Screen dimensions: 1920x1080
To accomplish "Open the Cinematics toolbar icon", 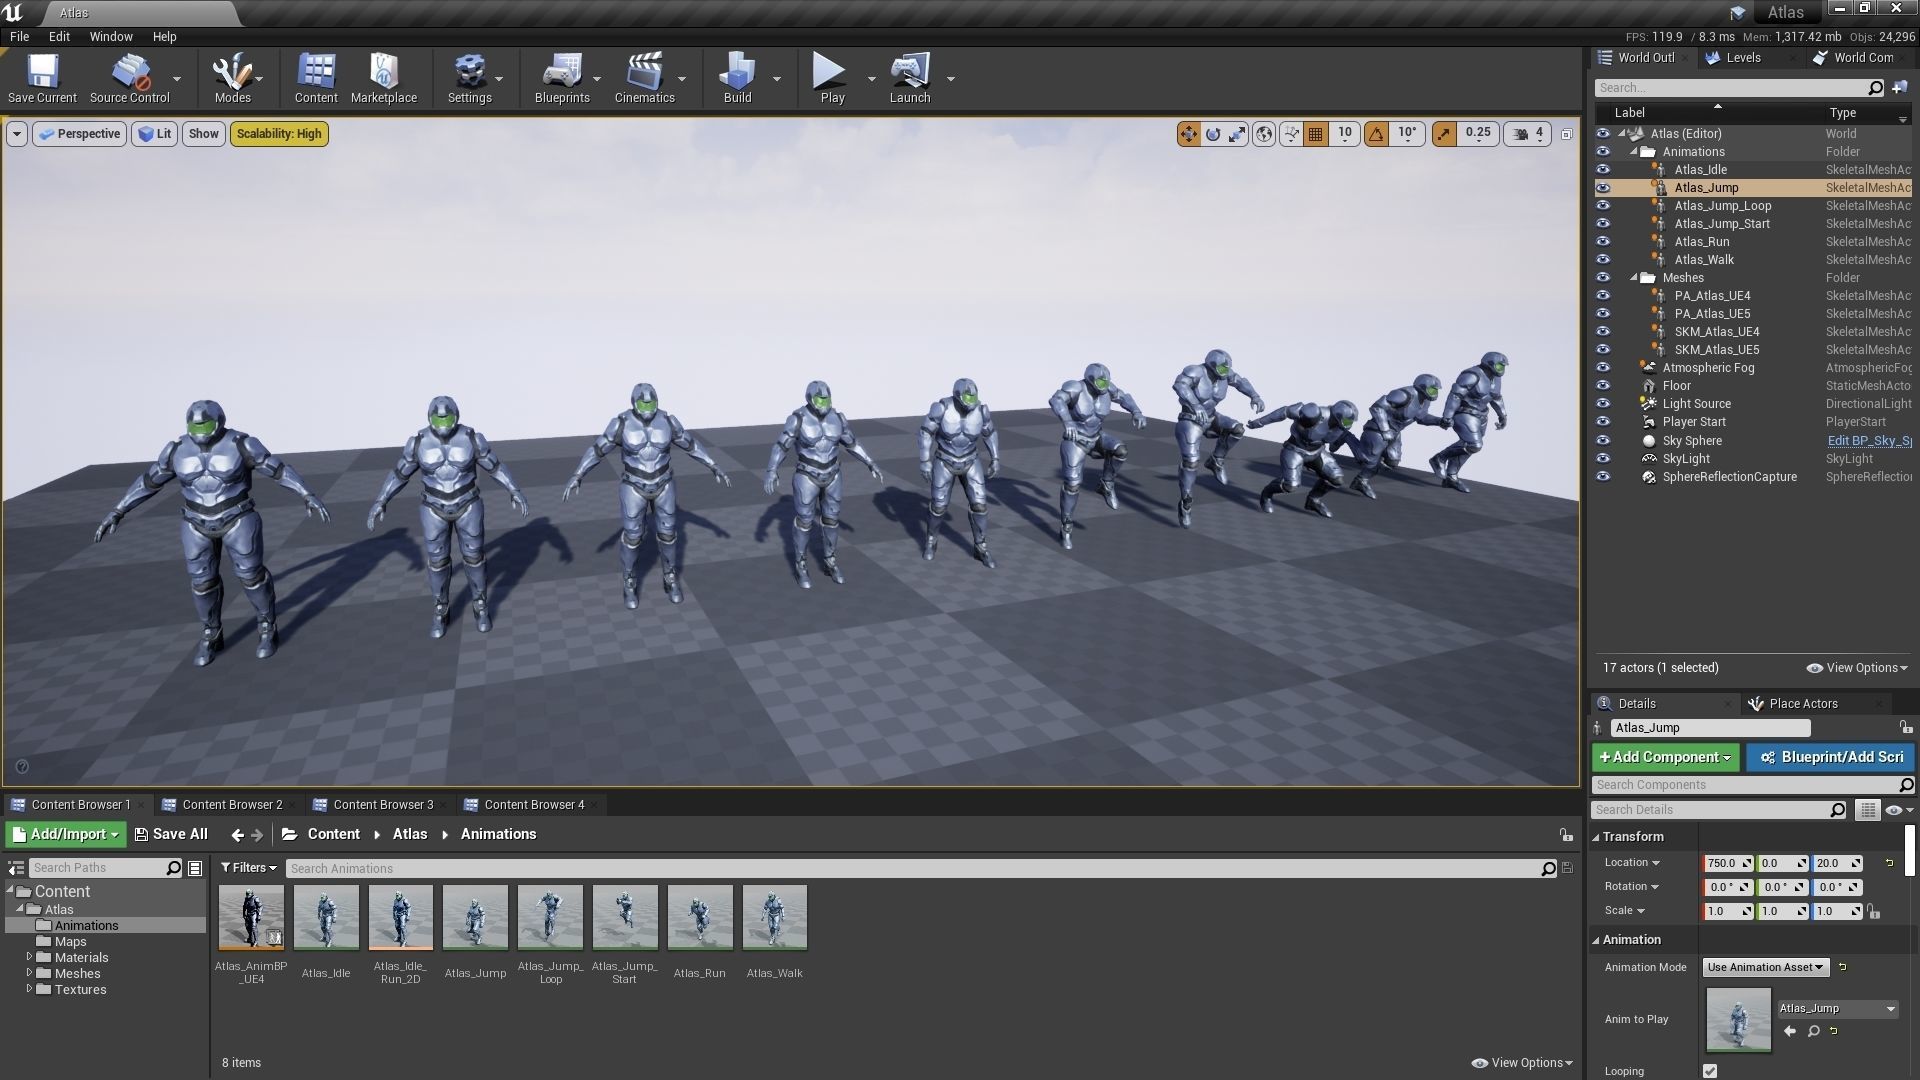I will 644,78.
